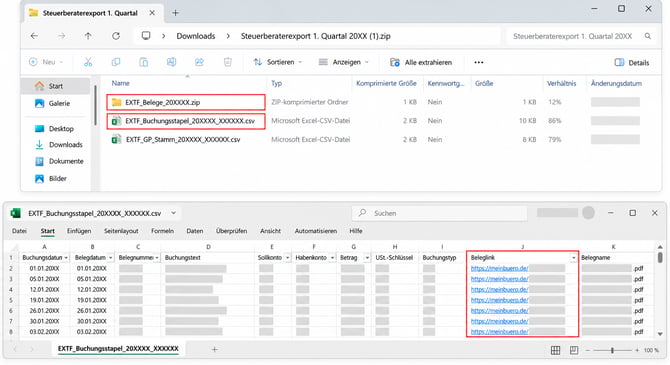Click the PC icon in address bar
This screenshot has width=670, height=365.
[146, 36]
